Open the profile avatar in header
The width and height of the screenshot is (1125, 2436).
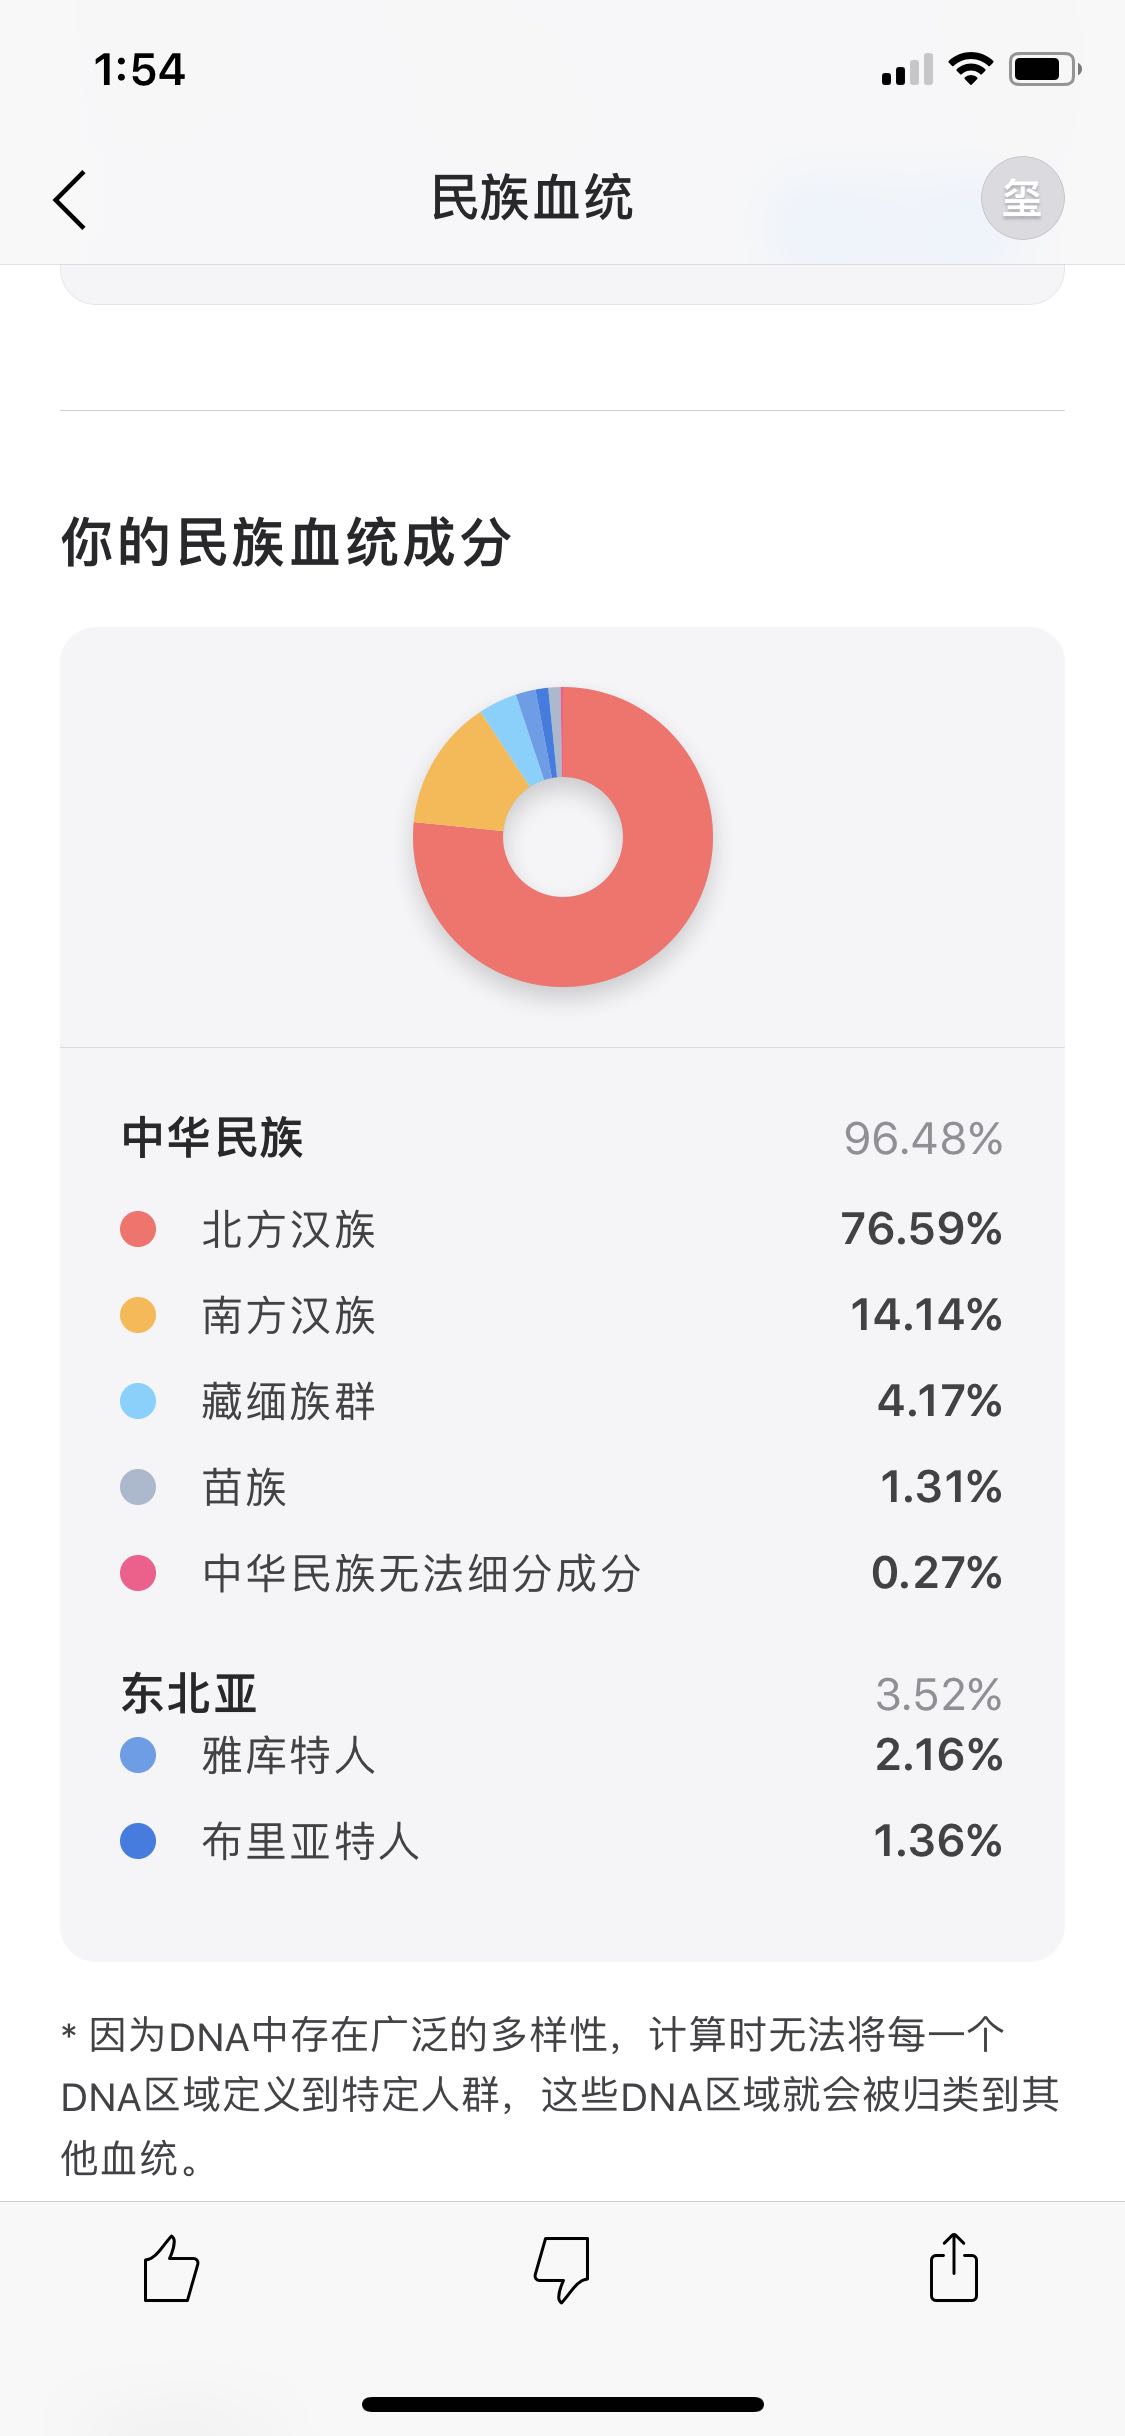(x=1021, y=198)
